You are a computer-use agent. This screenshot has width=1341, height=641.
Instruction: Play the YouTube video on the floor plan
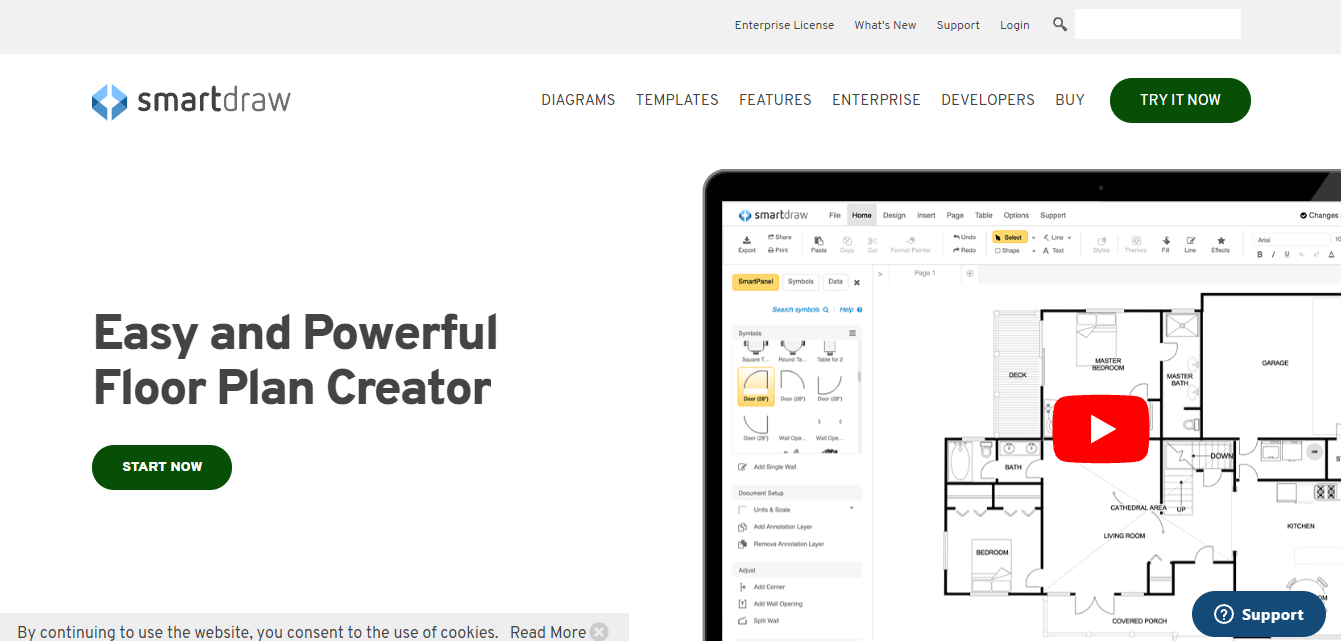click(1102, 429)
